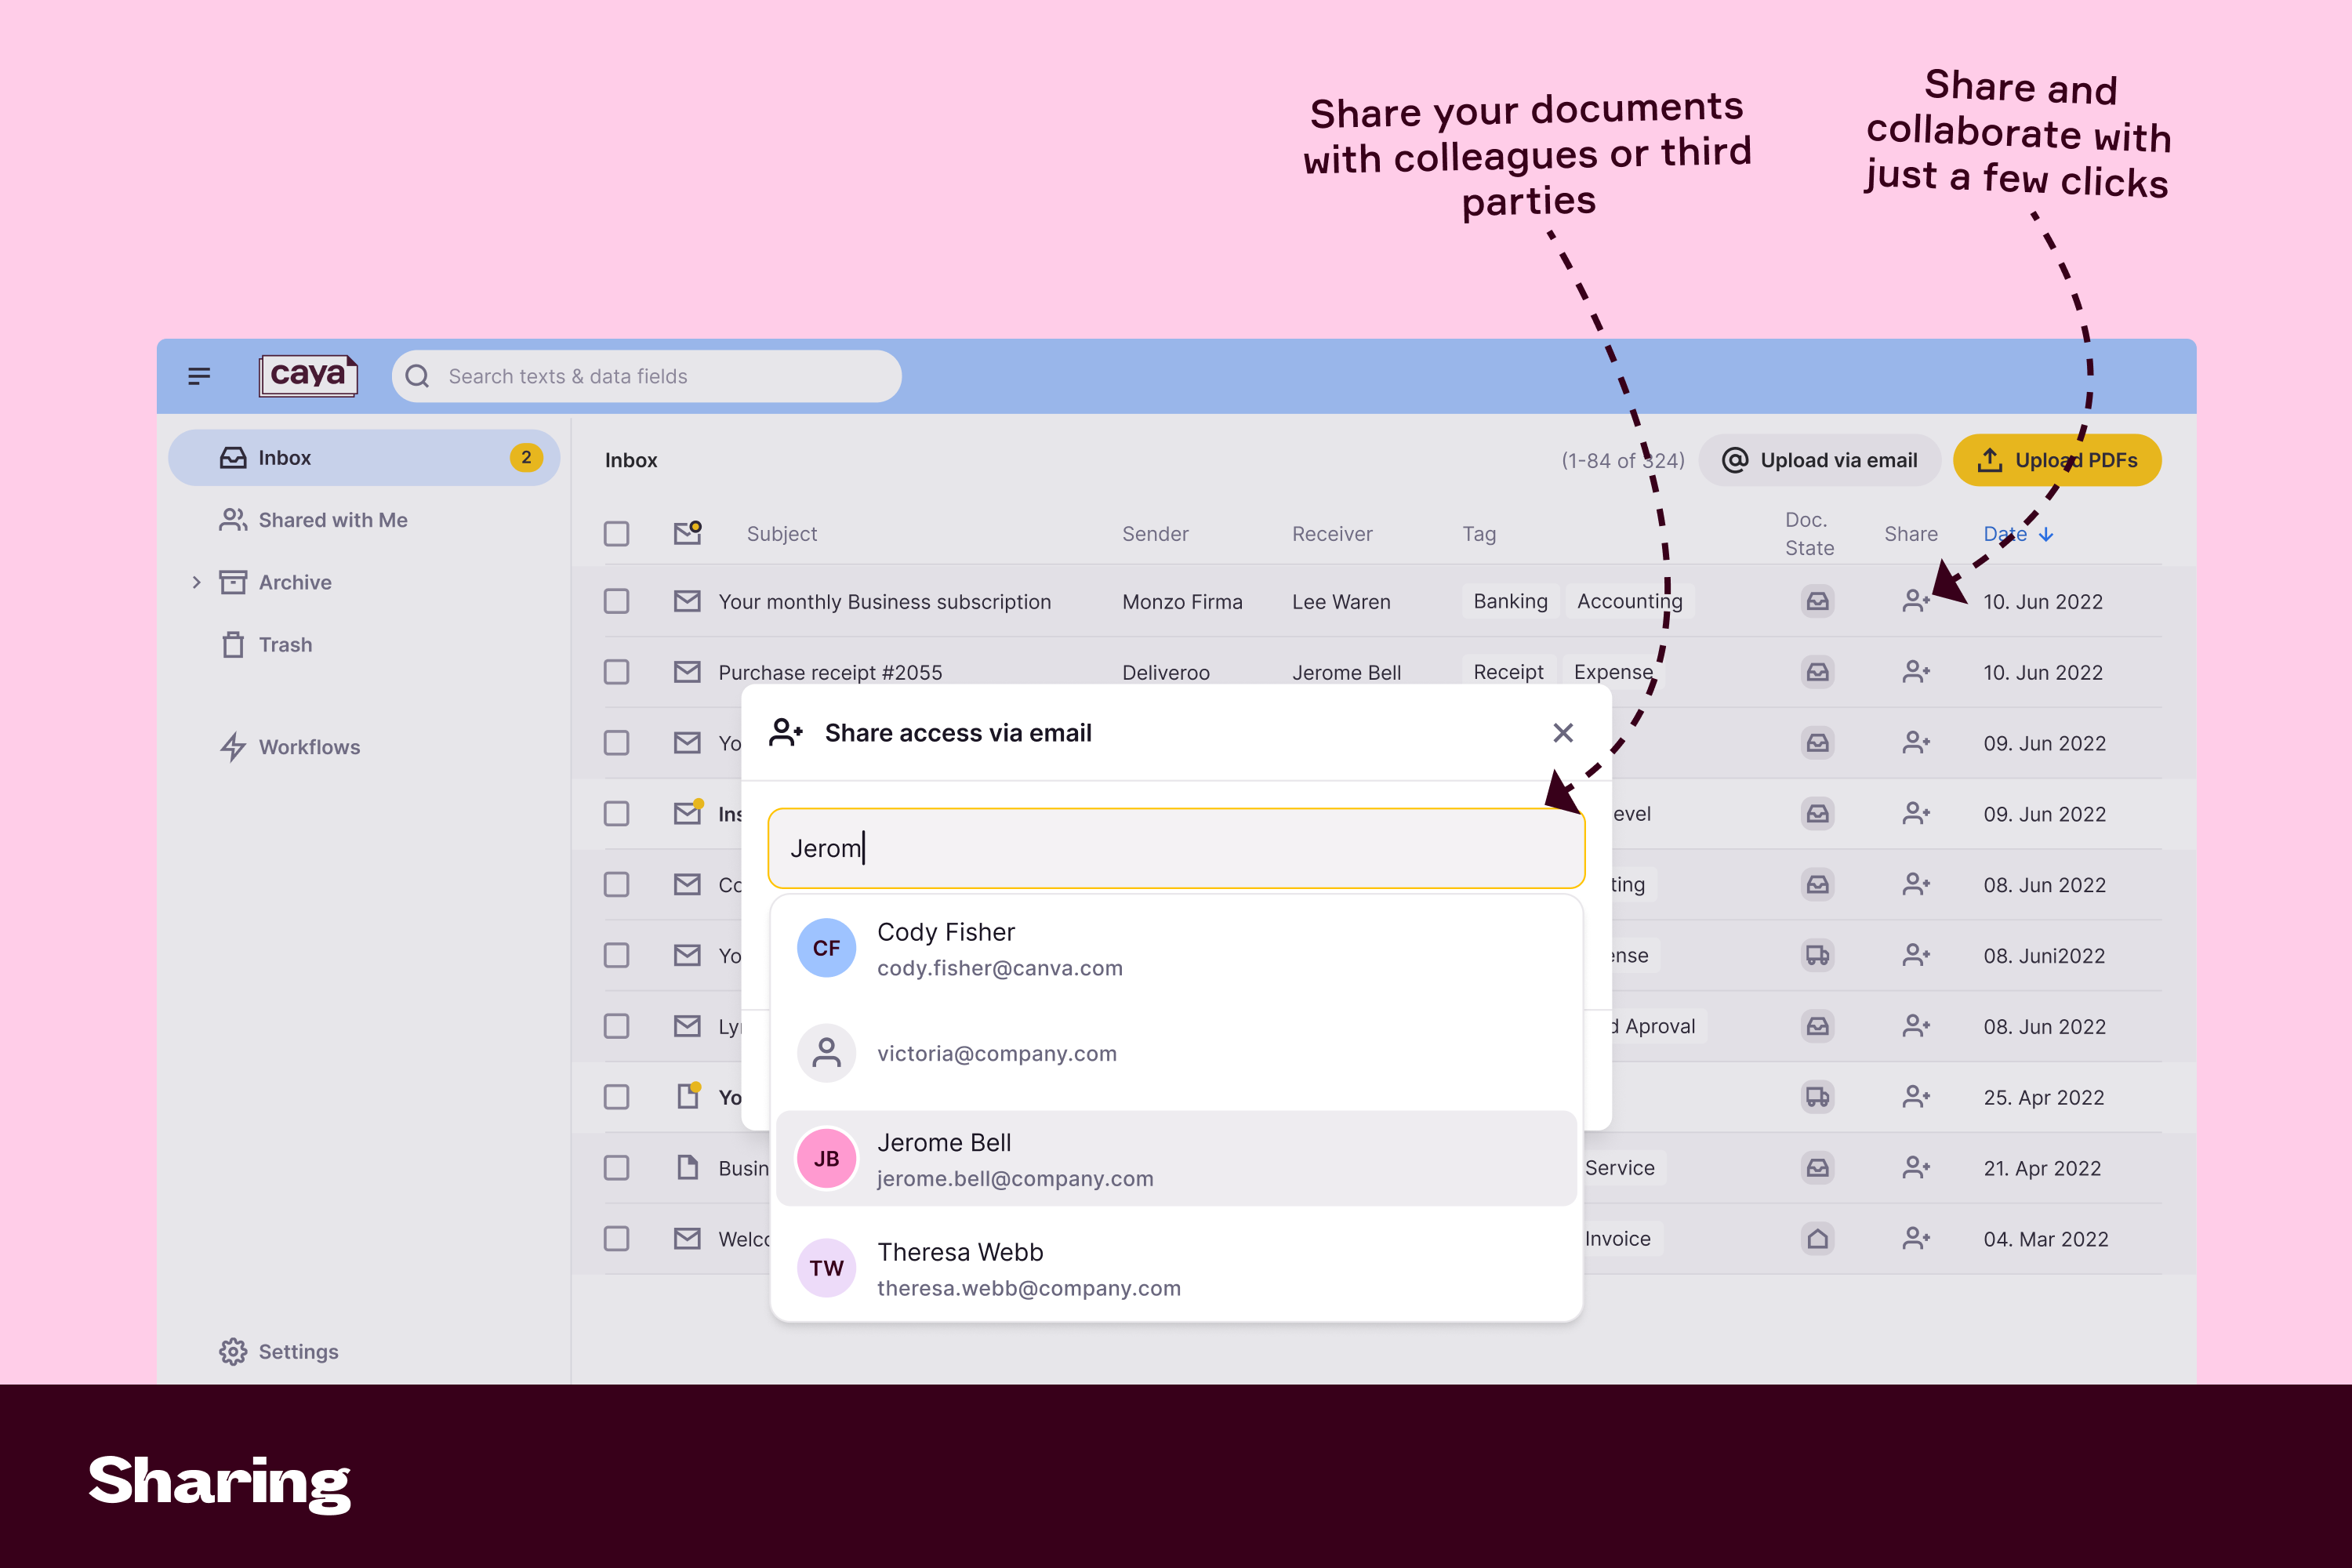This screenshot has height=1568, width=2352.
Task: Open Shared with Me in sidebar
Action: click(x=332, y=520)
